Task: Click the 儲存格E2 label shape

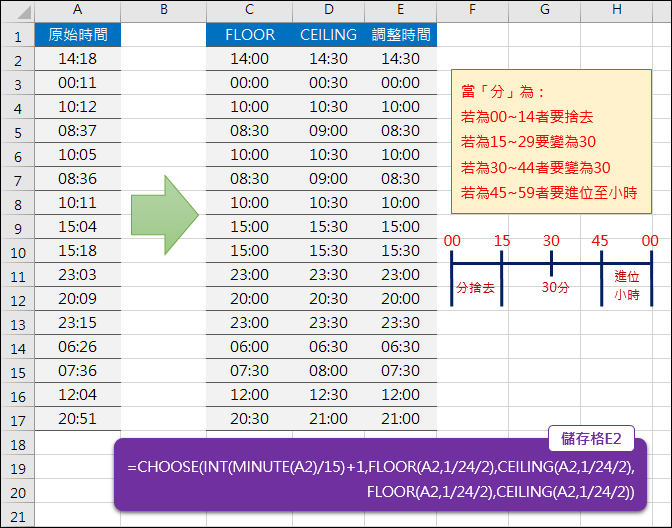Action: tap(591, 438)
